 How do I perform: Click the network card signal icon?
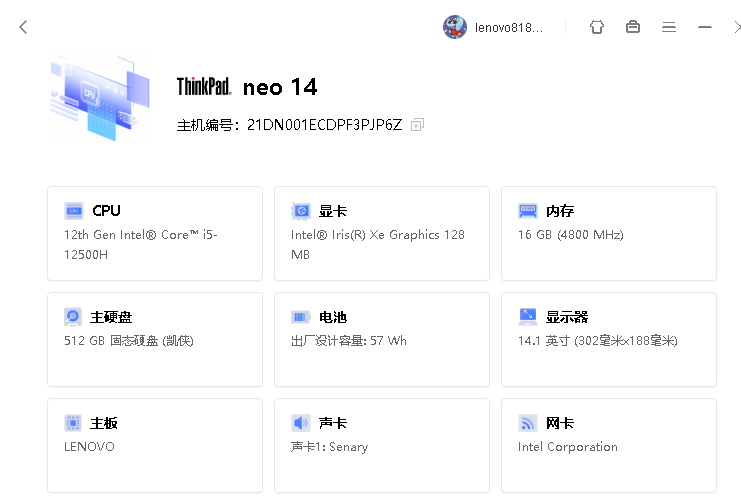point(527,423)
